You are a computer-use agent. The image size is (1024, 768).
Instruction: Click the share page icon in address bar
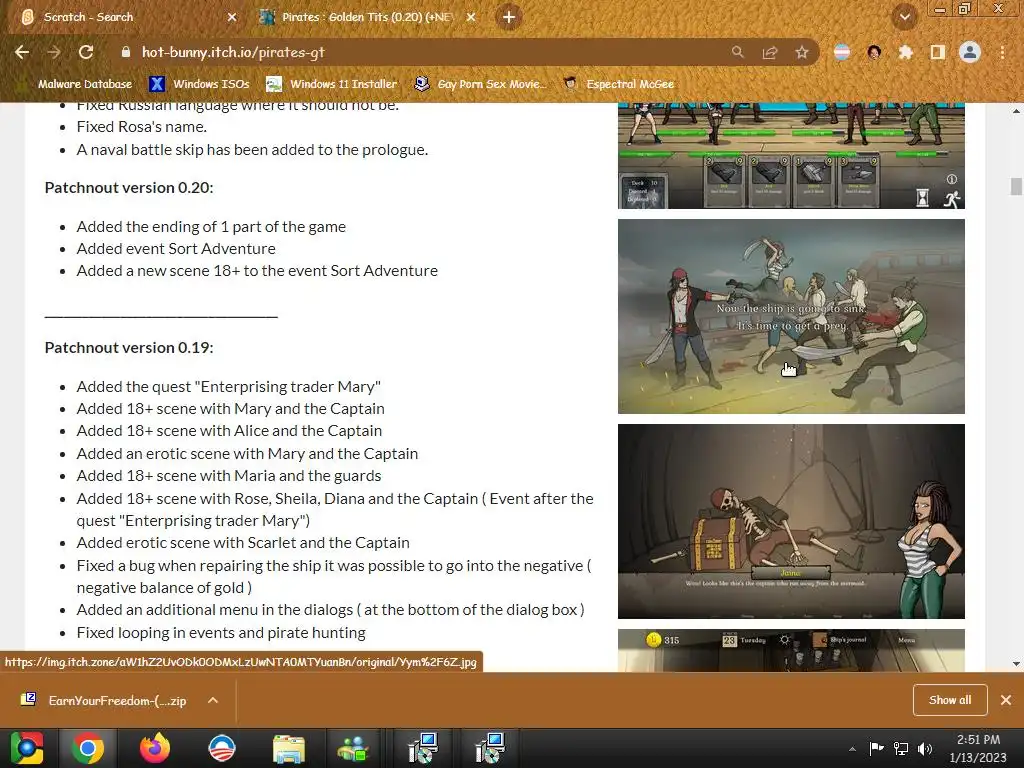(770, 52)
